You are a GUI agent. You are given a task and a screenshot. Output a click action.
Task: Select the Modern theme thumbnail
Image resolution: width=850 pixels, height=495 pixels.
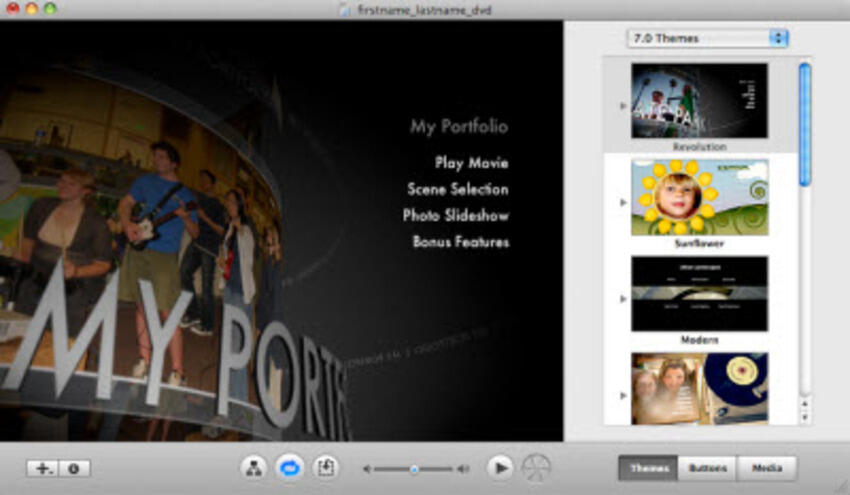(x=699, y=293)
